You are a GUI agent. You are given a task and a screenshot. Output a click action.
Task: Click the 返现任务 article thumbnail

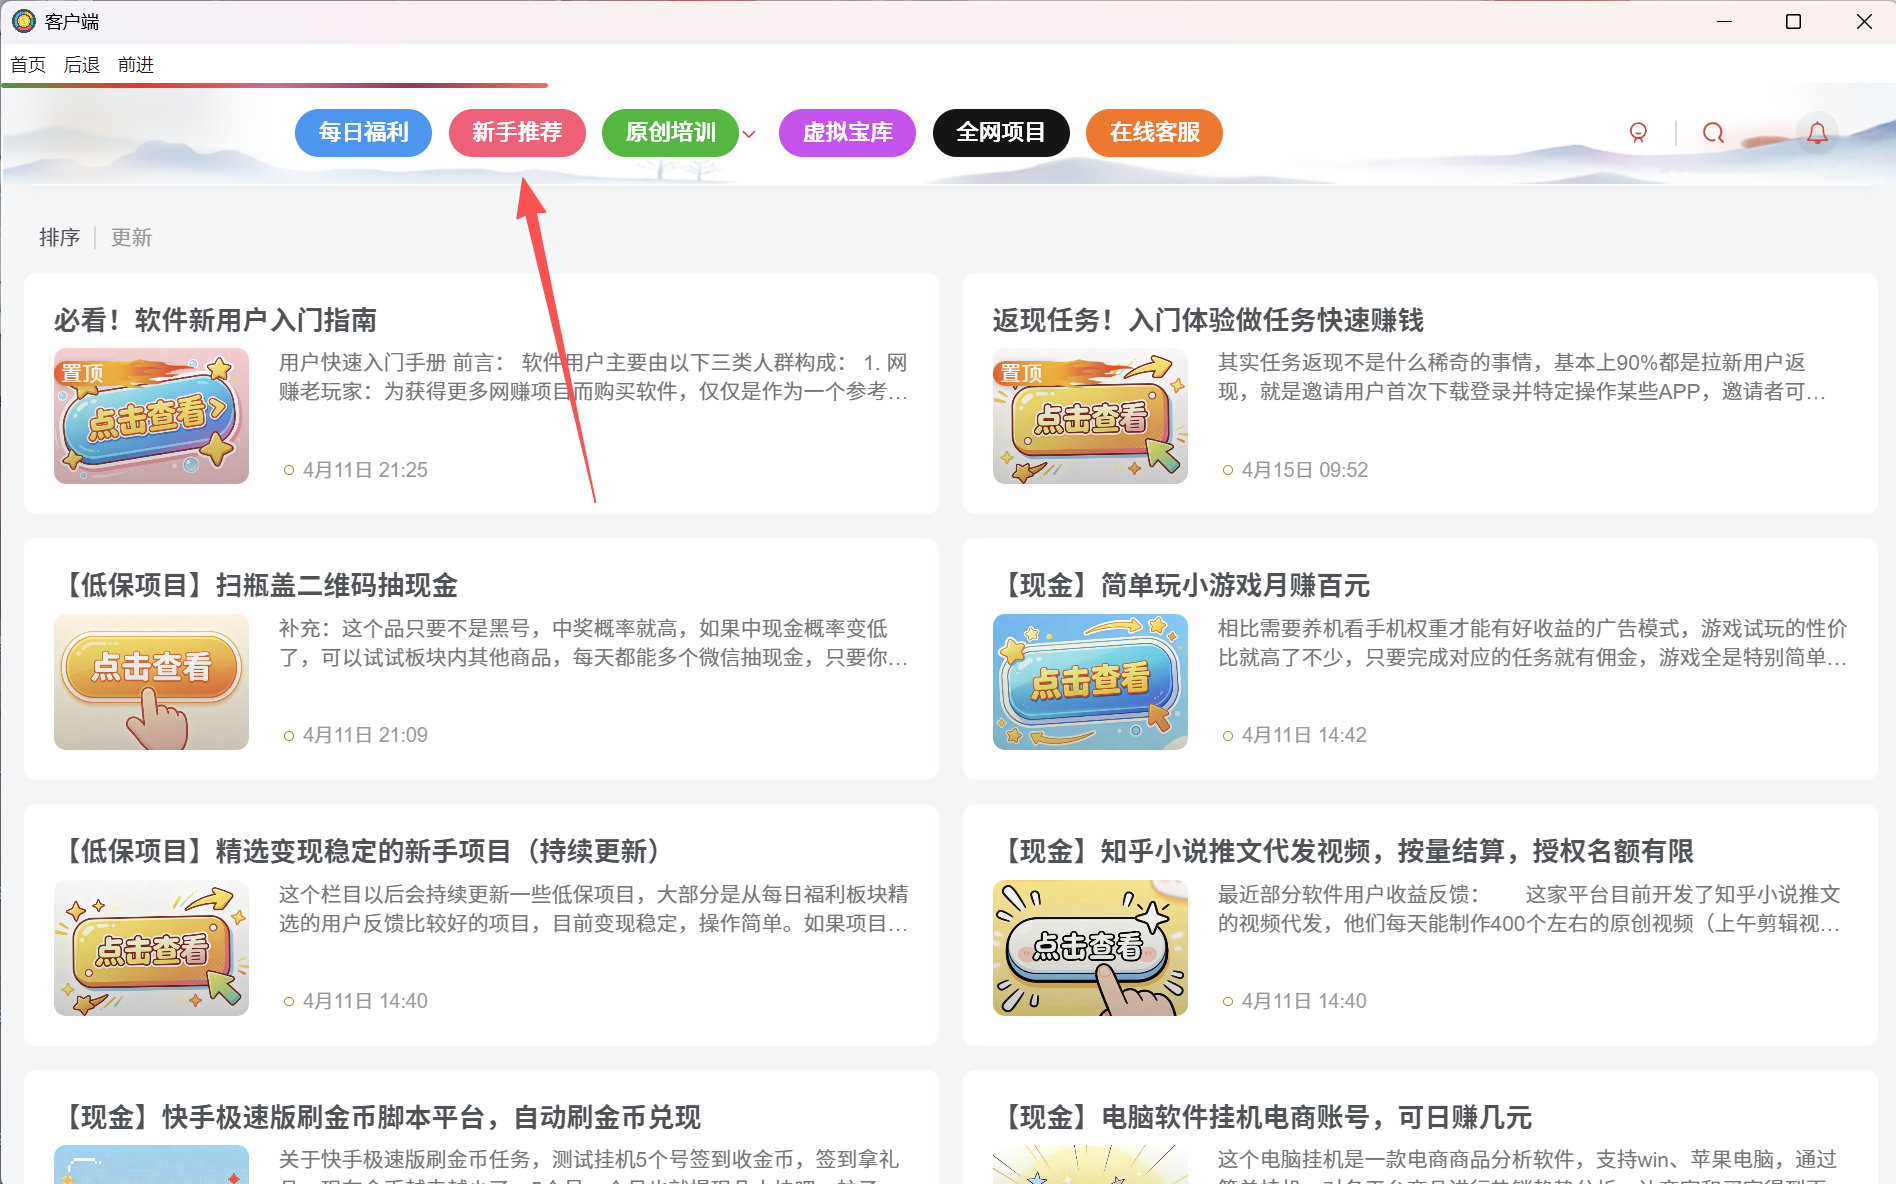[1090, 416]
